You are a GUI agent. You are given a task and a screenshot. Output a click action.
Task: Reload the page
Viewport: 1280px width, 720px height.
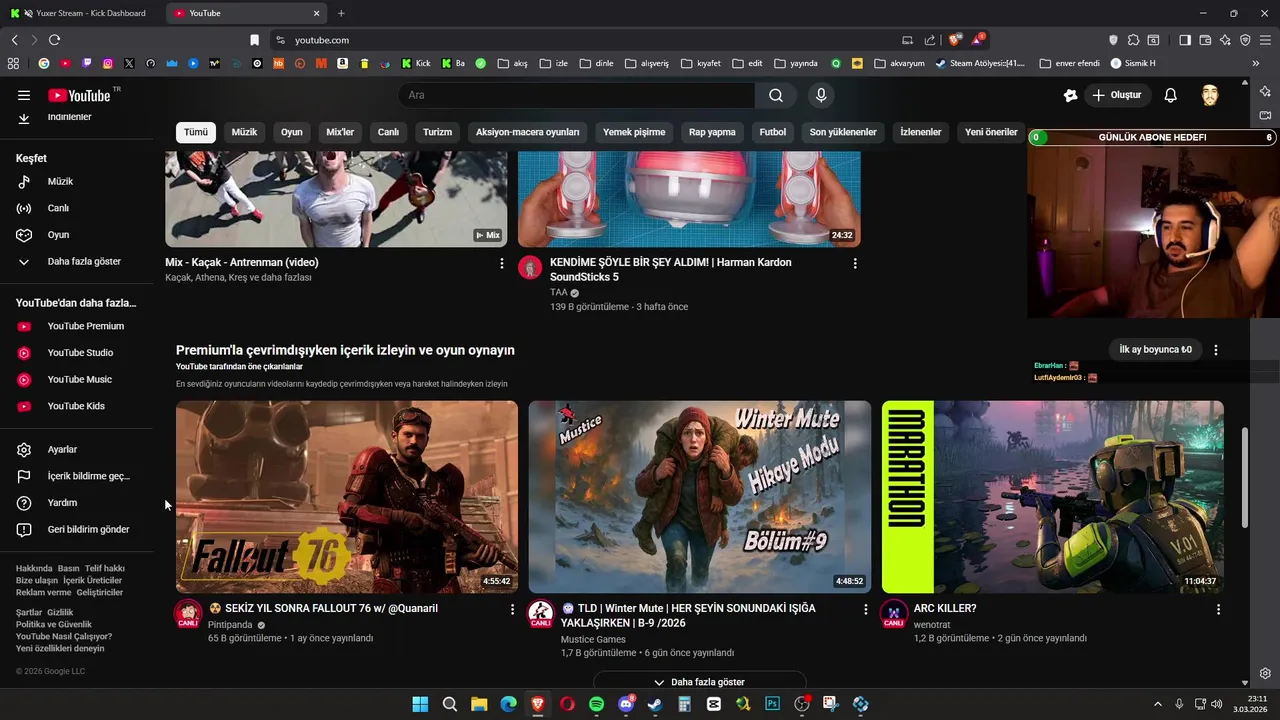54,40
